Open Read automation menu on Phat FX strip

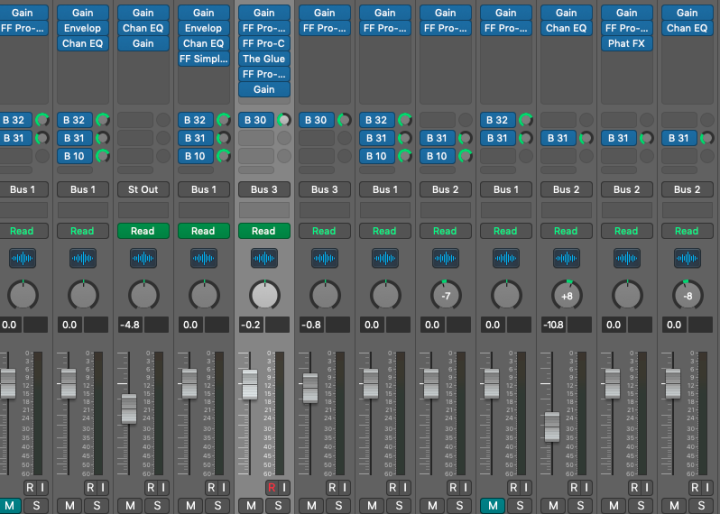tap(627, 231)
